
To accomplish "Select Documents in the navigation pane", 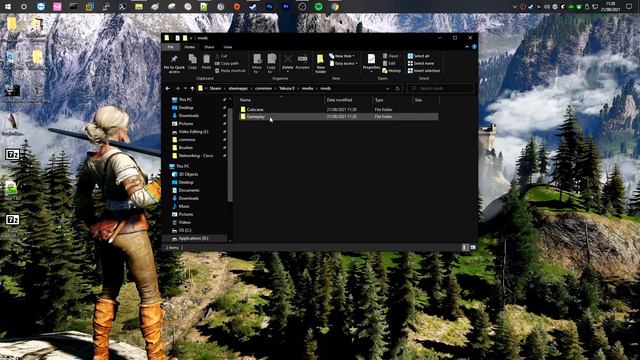I will click(189, 190).
